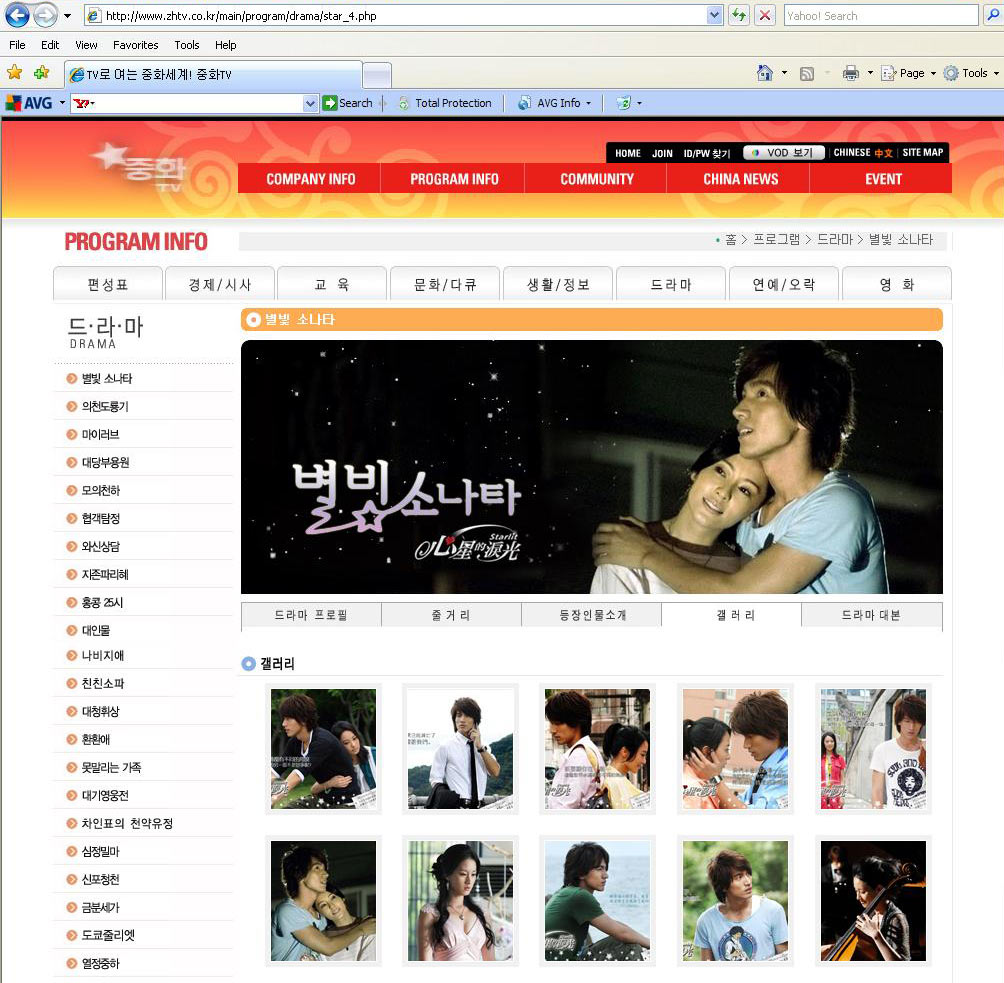Screen dimensions: 1004x983
Task: Open the Home button dropdown arrow
Action: click(x=784, y=73)
